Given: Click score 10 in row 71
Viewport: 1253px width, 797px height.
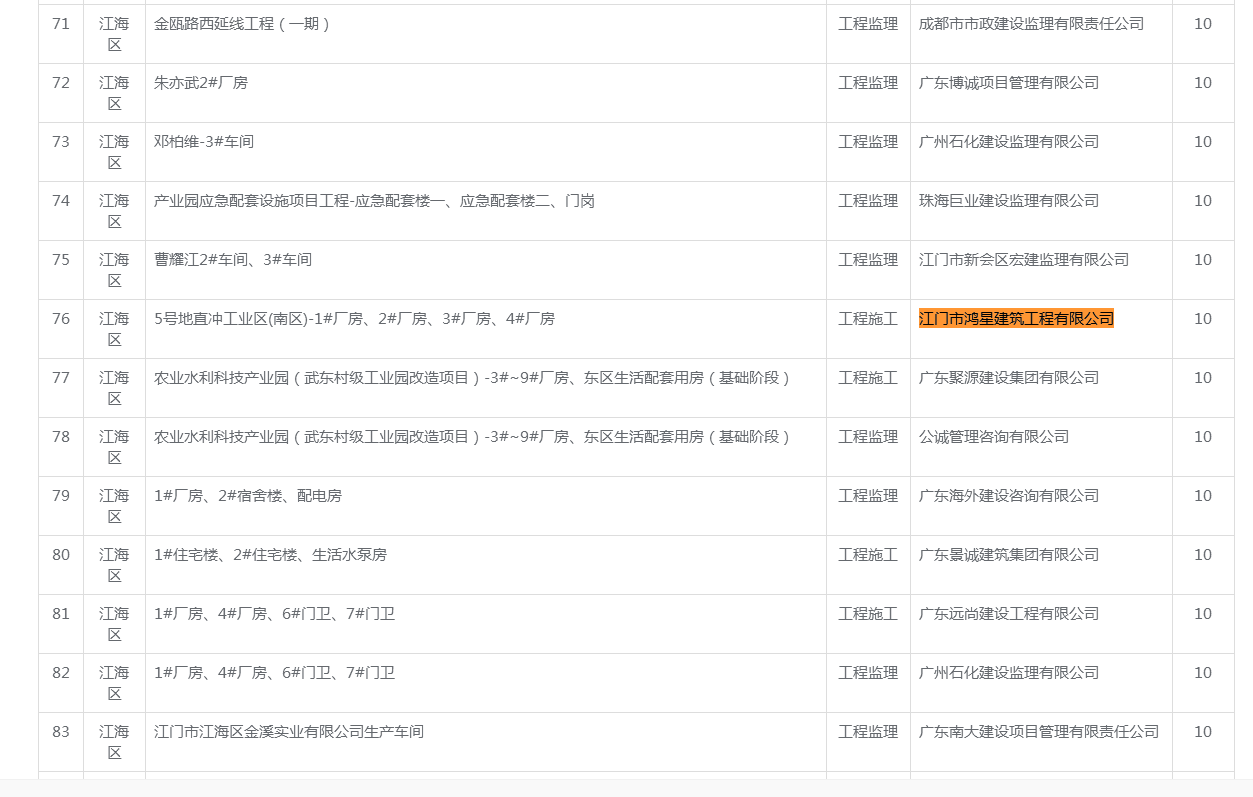Looking at the screenshot, I should 1203,24.
